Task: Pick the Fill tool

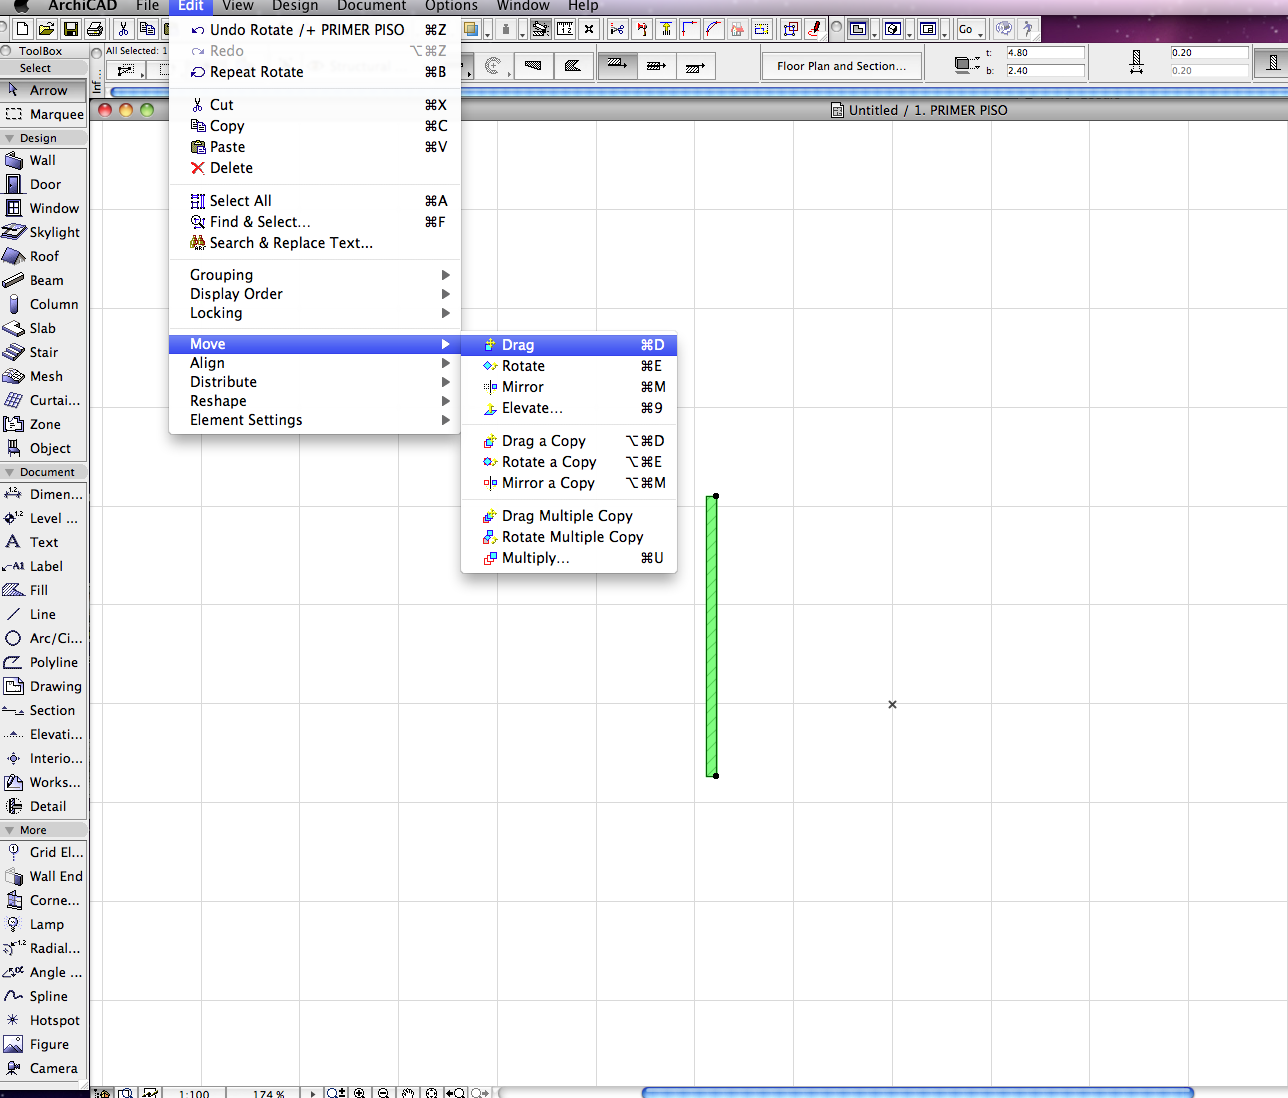Action: click(x=44, y=590)
